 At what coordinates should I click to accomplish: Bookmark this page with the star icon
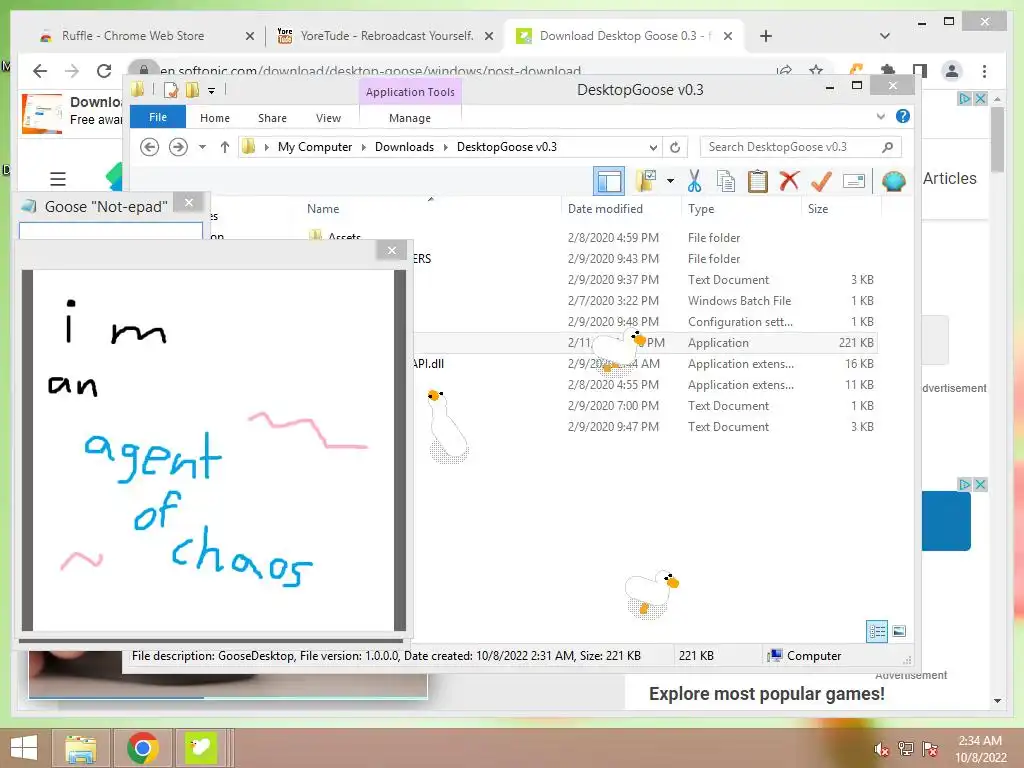816,71
